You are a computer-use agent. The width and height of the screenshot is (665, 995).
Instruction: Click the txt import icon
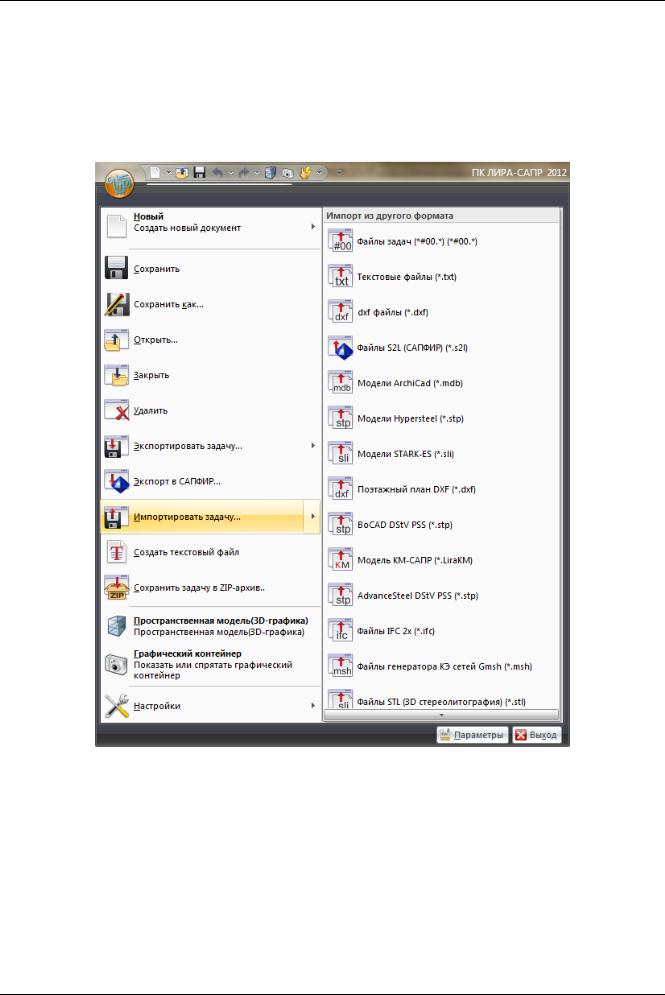tap(341, 277)
